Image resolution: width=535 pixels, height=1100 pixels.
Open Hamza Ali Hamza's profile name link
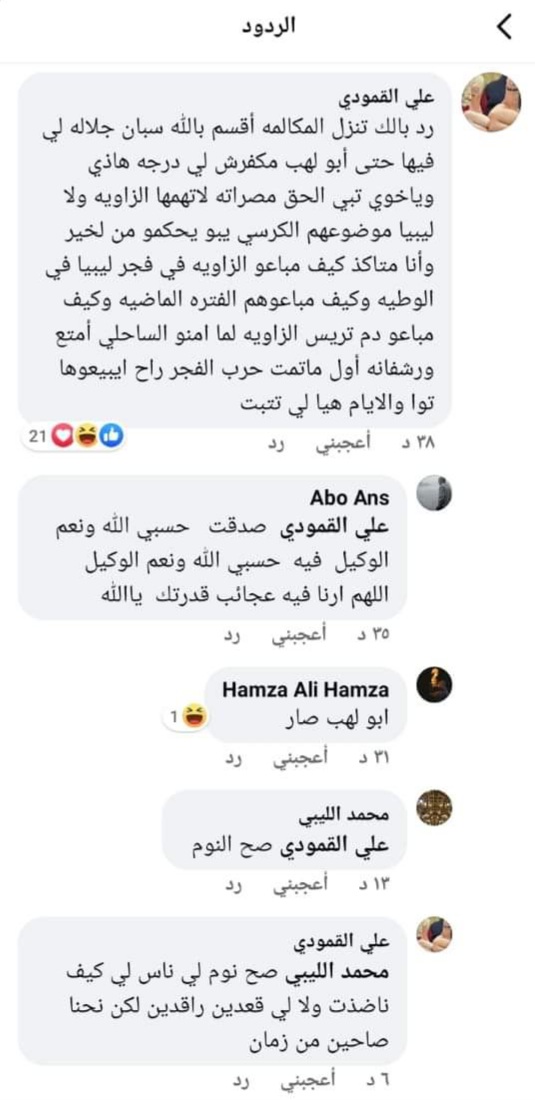coord(305,690)
